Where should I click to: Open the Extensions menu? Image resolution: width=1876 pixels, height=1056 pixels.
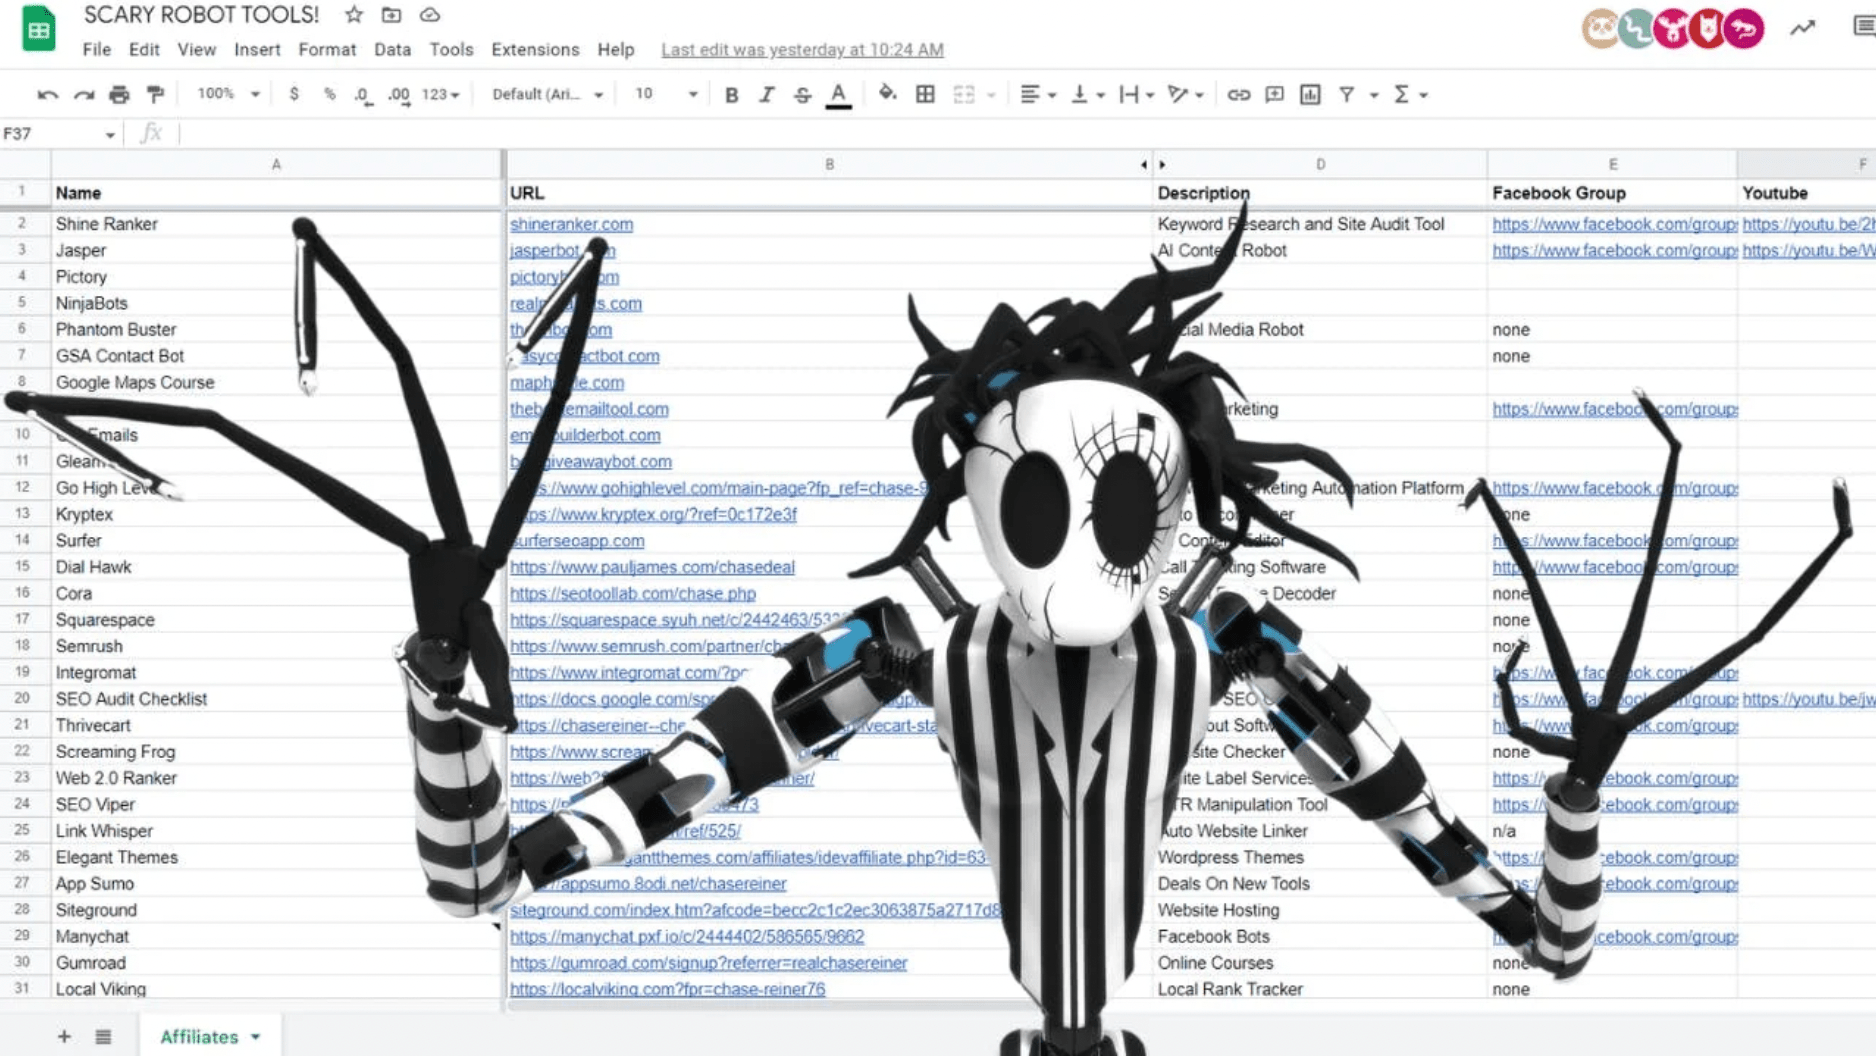tap(535, 49)
